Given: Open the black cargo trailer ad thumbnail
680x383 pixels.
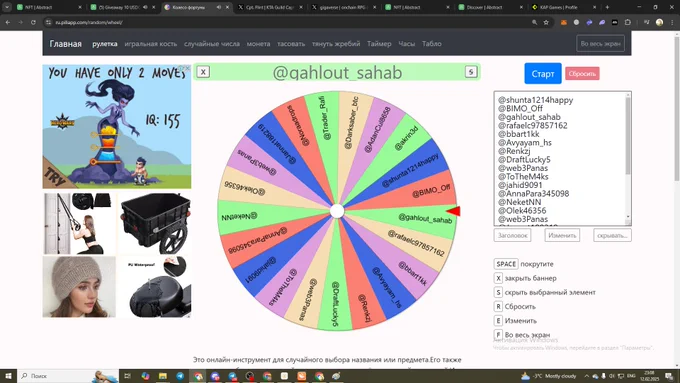Looking at the screenshot, I should pos(155,224).
